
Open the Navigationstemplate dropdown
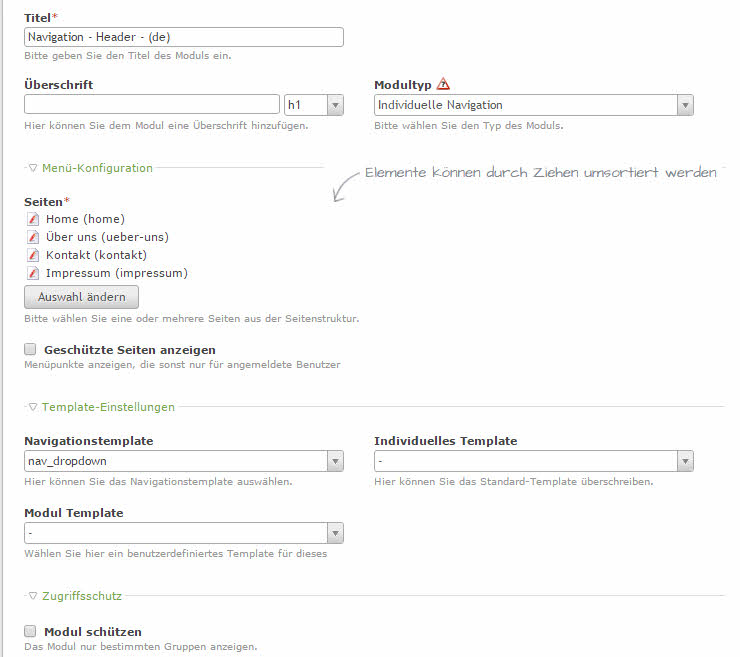pyautogui.click(x=184, y=461)
